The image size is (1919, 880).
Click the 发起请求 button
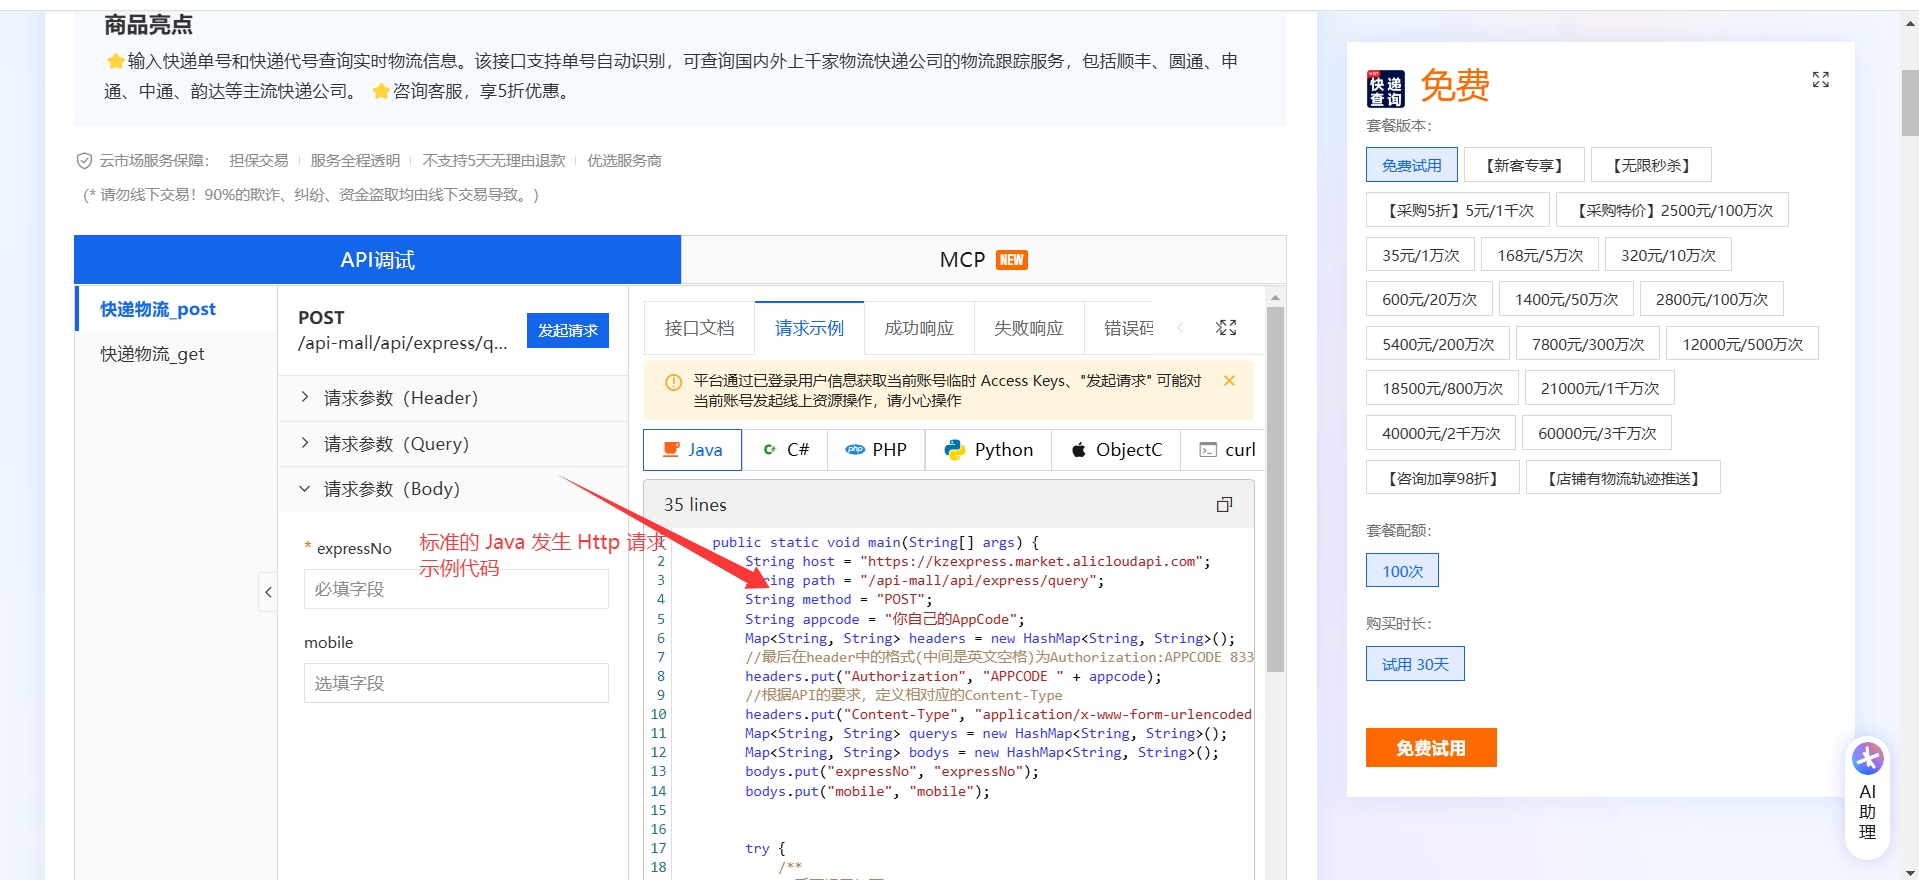coord(567,330)
